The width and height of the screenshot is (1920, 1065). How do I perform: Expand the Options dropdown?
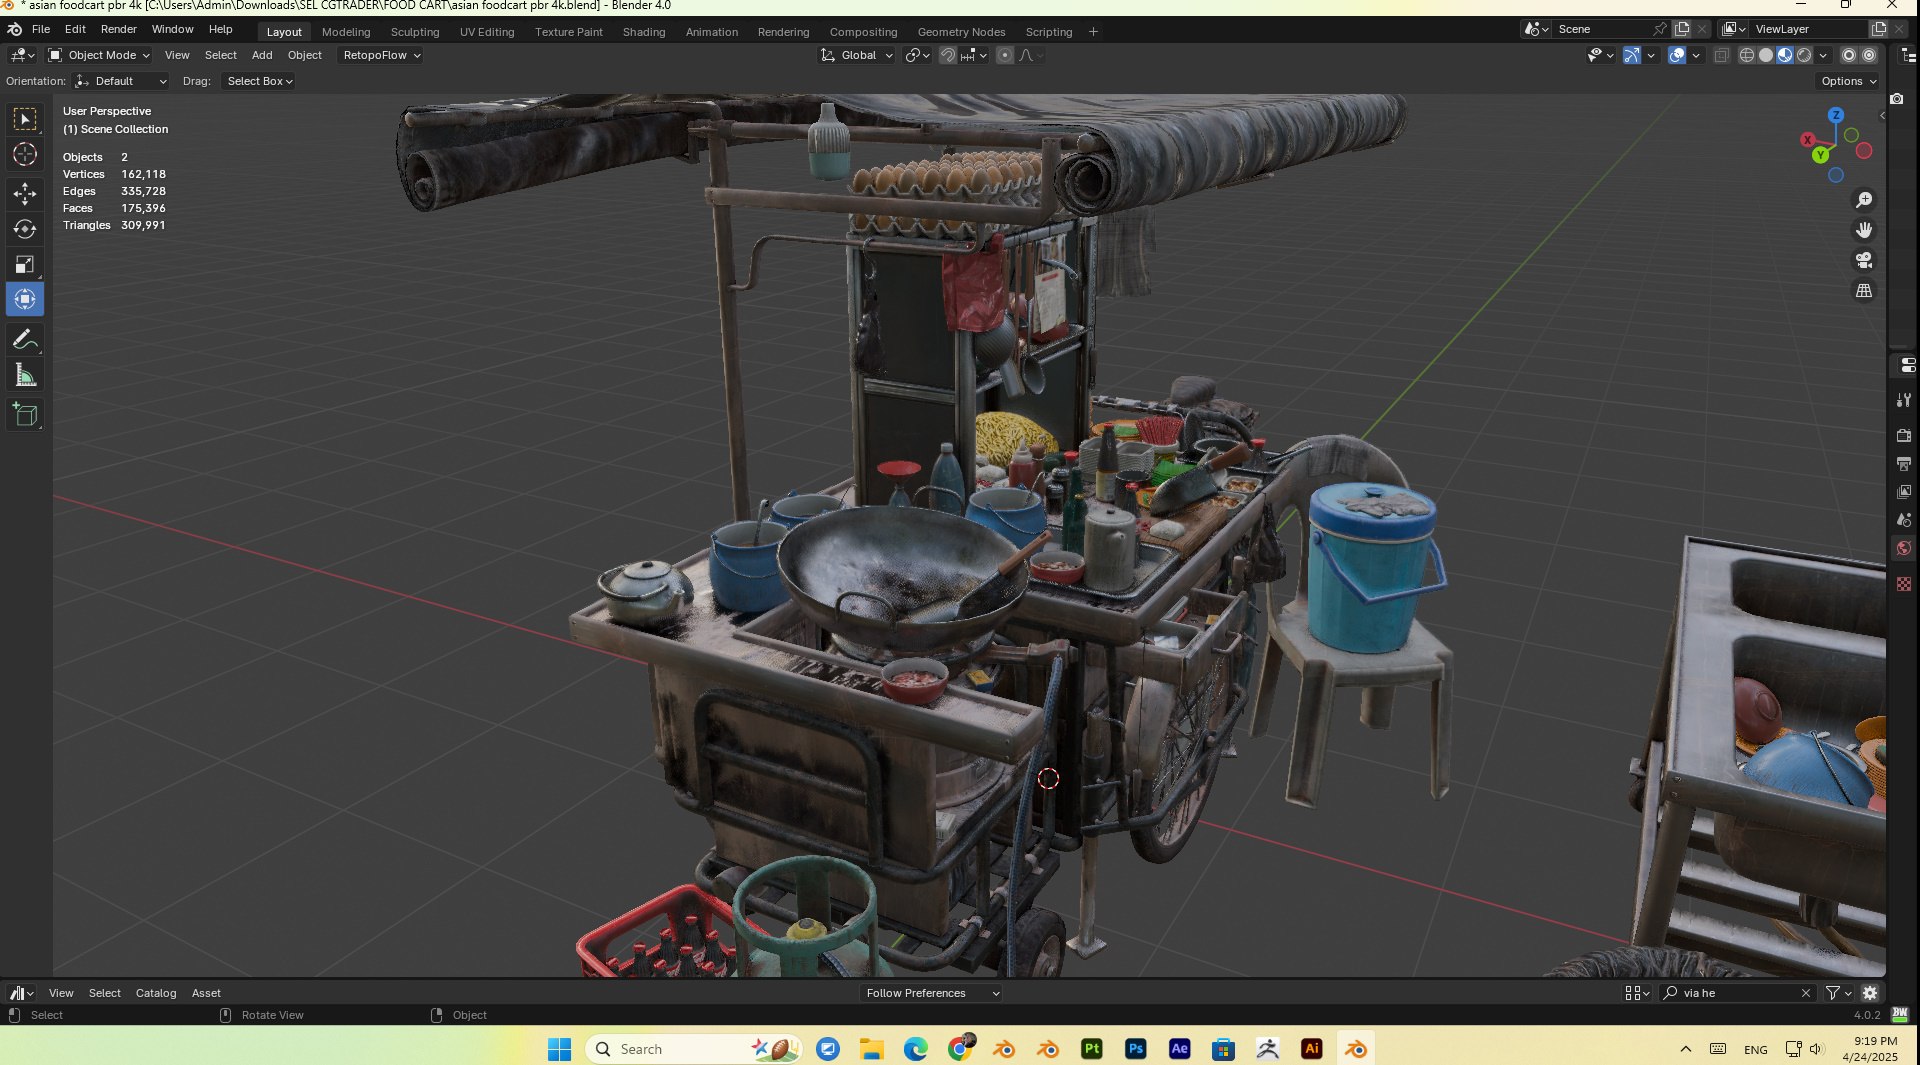[x=1848, y=81]
